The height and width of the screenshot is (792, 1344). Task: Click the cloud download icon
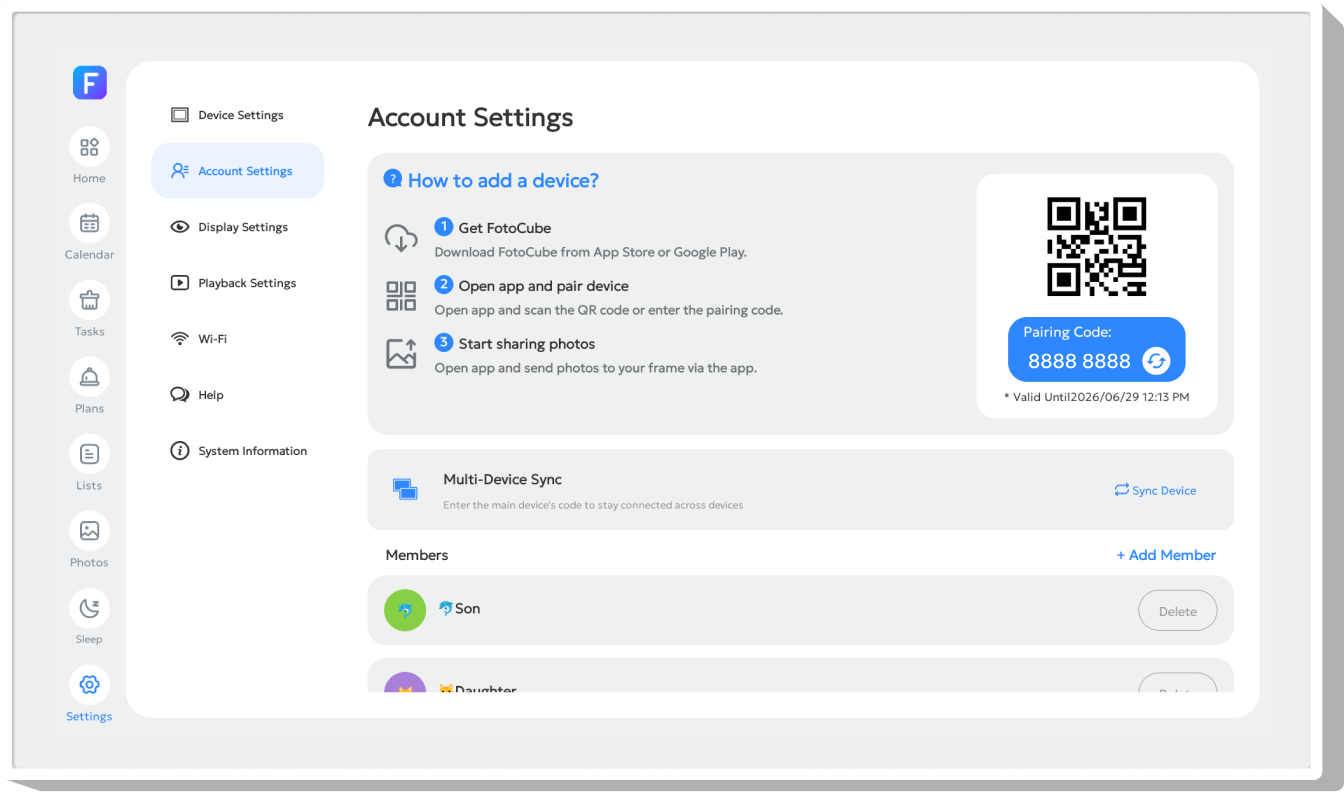tap(401, 238)
